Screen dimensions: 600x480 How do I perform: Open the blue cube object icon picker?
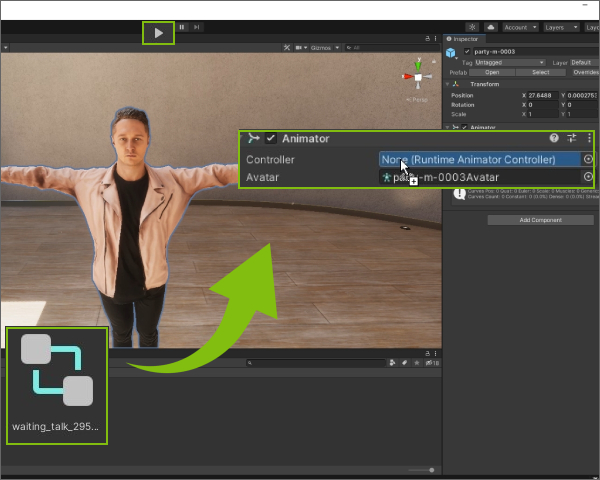click(x=451, y=53)
